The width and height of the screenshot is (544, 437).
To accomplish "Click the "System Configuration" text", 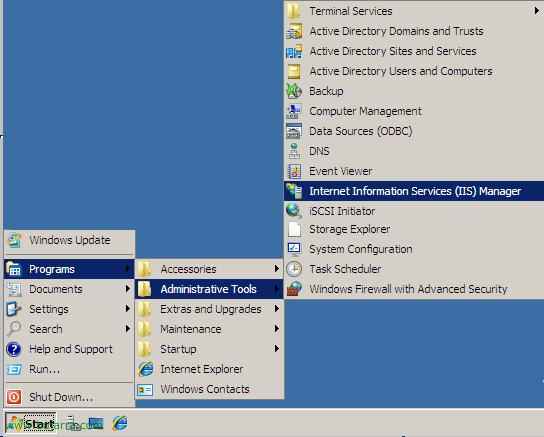I will coord(361,249).
